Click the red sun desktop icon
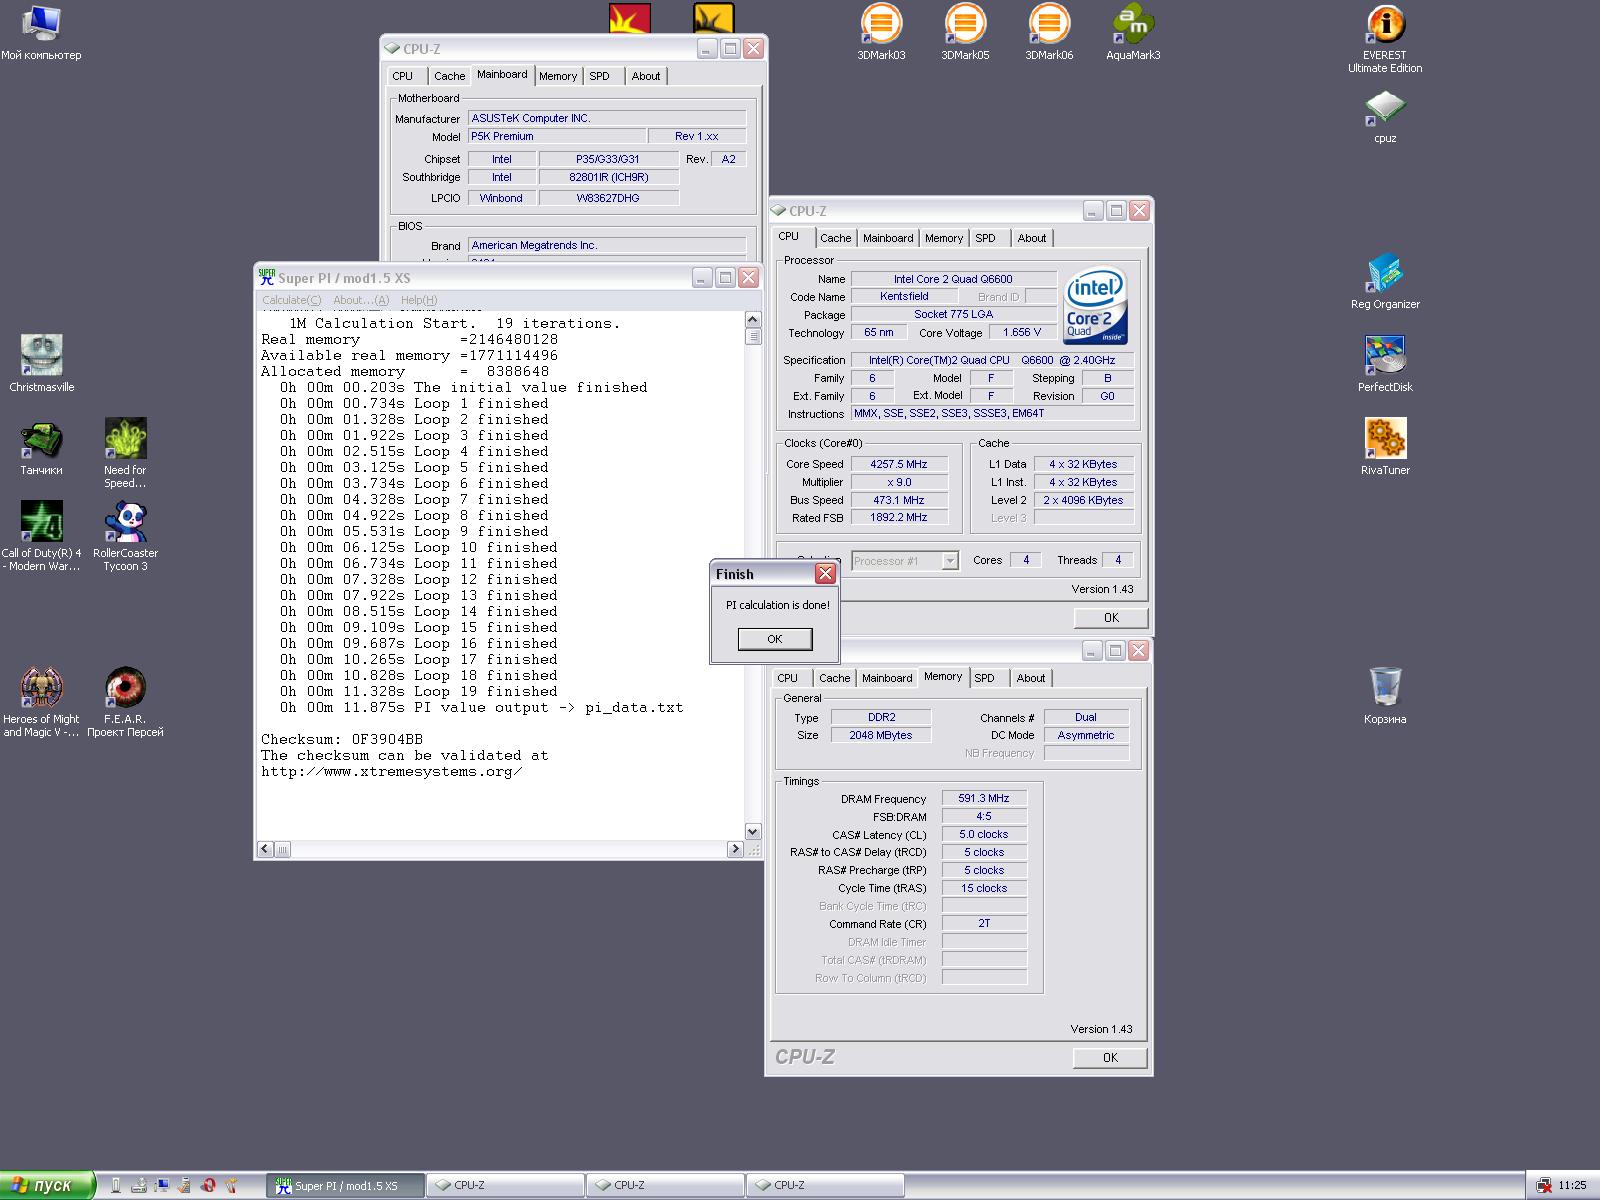Screen dimensions: 1600x1200 629,19
